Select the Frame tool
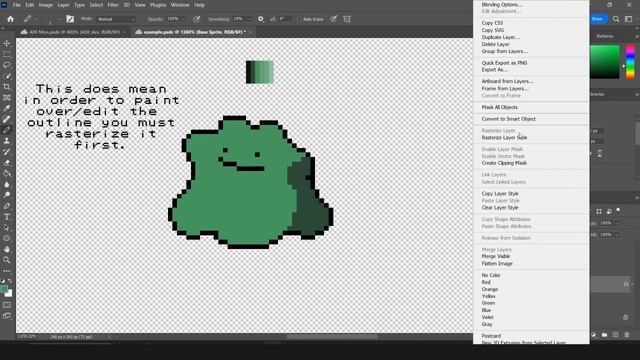640x360 pixels. point(7,98)
